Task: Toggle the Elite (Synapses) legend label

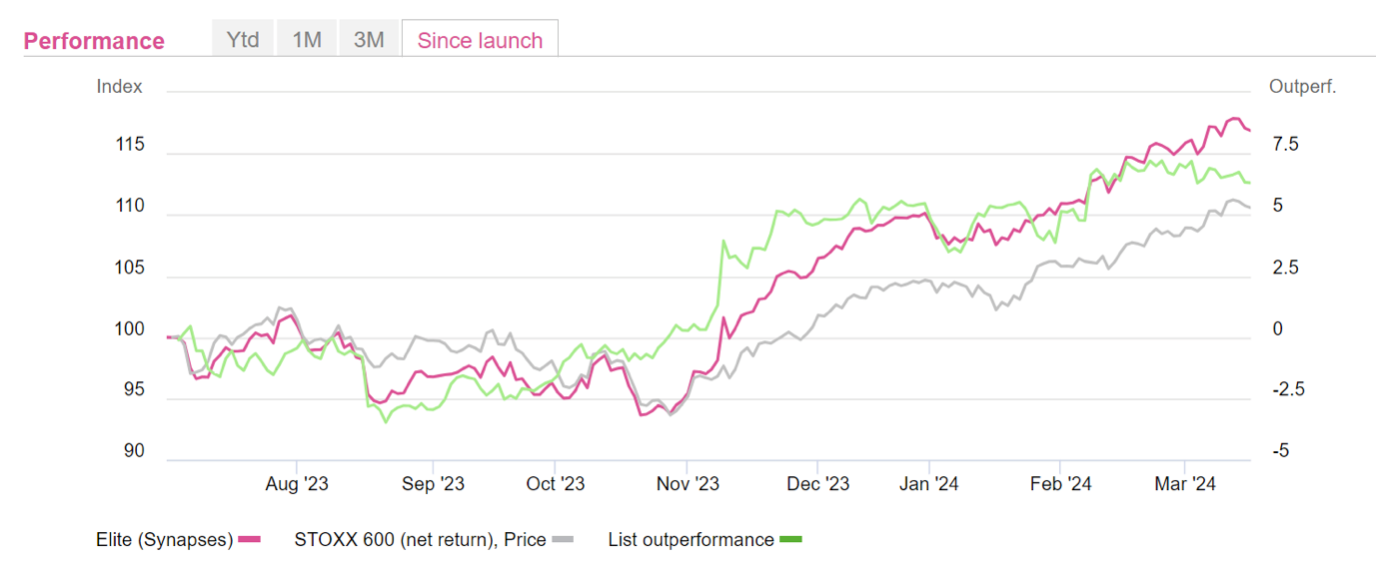Action: click(x=165, y=540)
